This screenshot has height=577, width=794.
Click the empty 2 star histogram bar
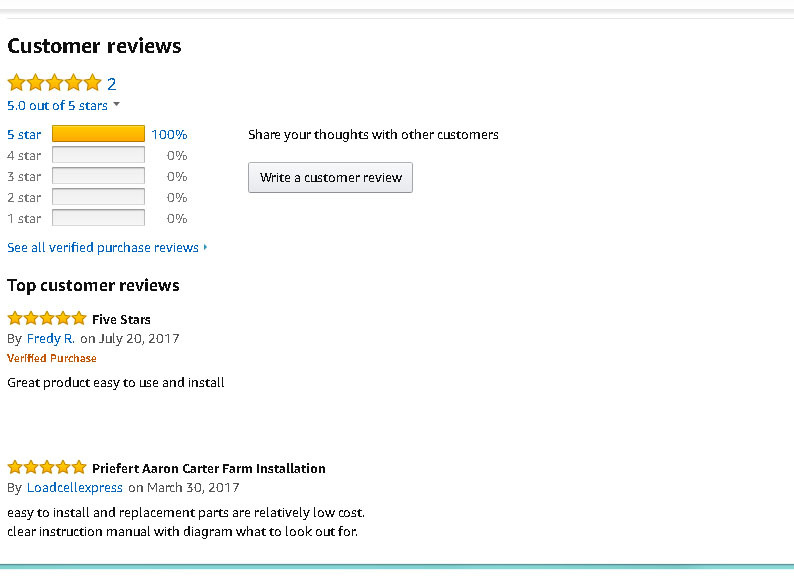[98, 197]
